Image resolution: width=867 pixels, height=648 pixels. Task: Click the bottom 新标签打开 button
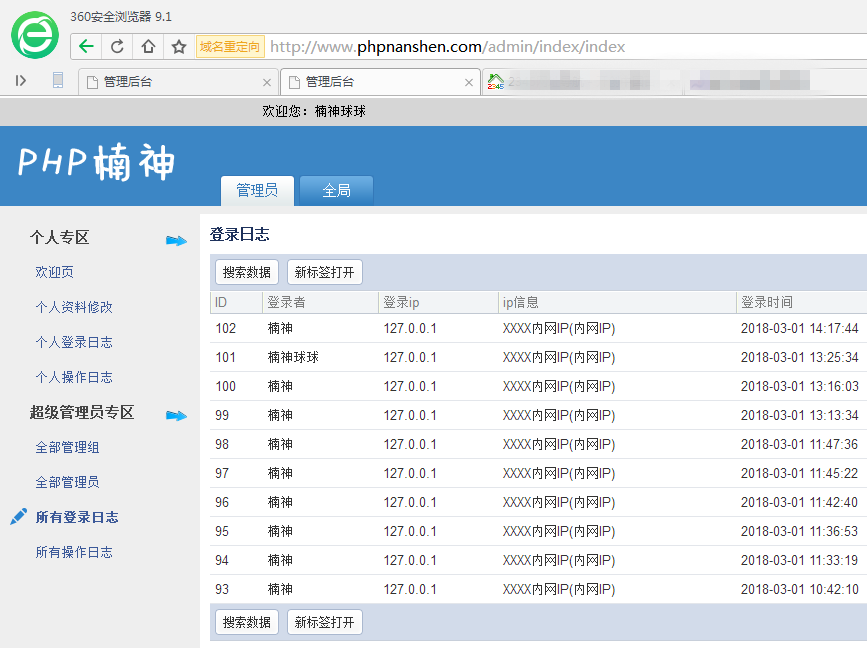(x=325, y=622)
